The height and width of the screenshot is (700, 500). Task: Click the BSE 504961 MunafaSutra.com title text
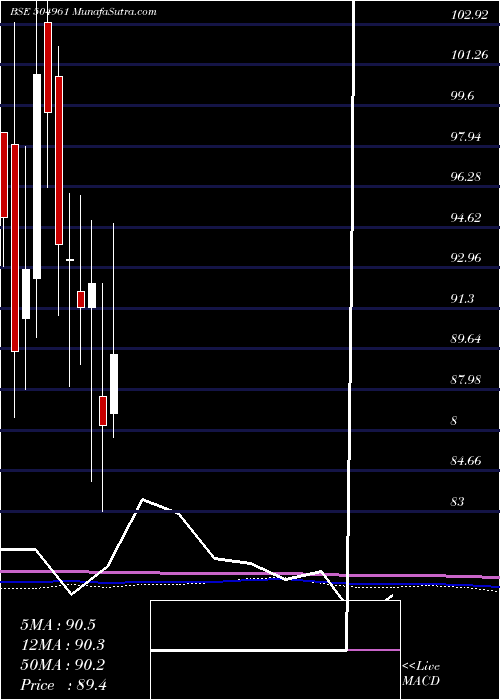click(x=83, y=12)
